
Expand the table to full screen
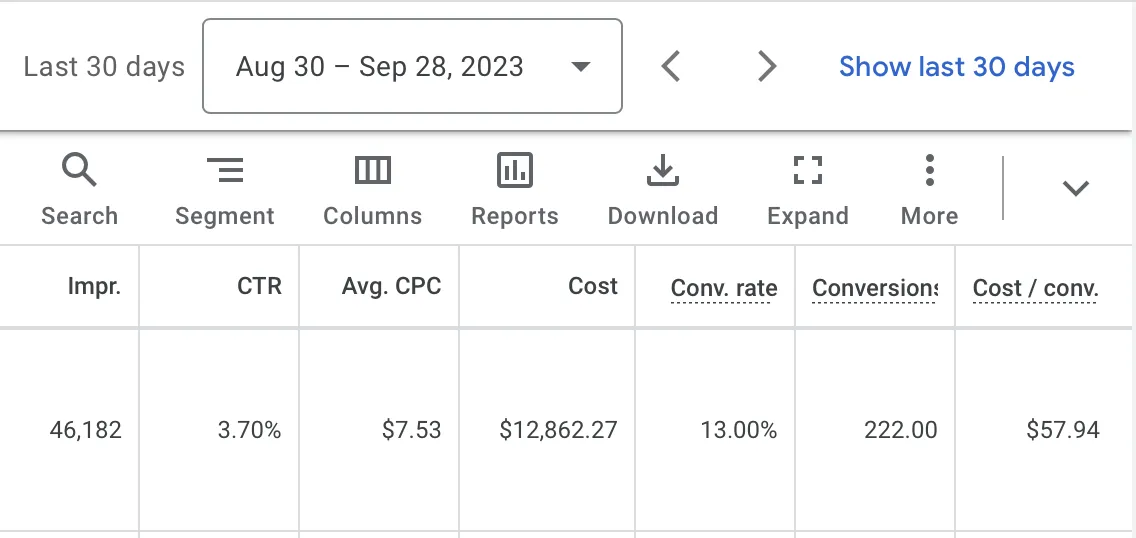coord(807,190)
